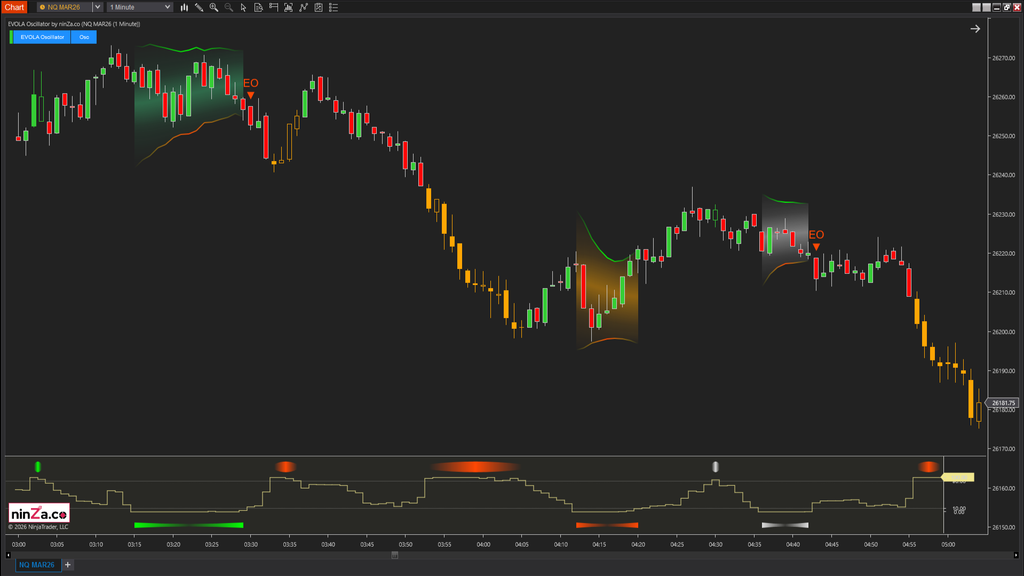Toggle the Chart Trader icon
The image size is (1024, 576).
pyautogui.click(x=274, y=7)
